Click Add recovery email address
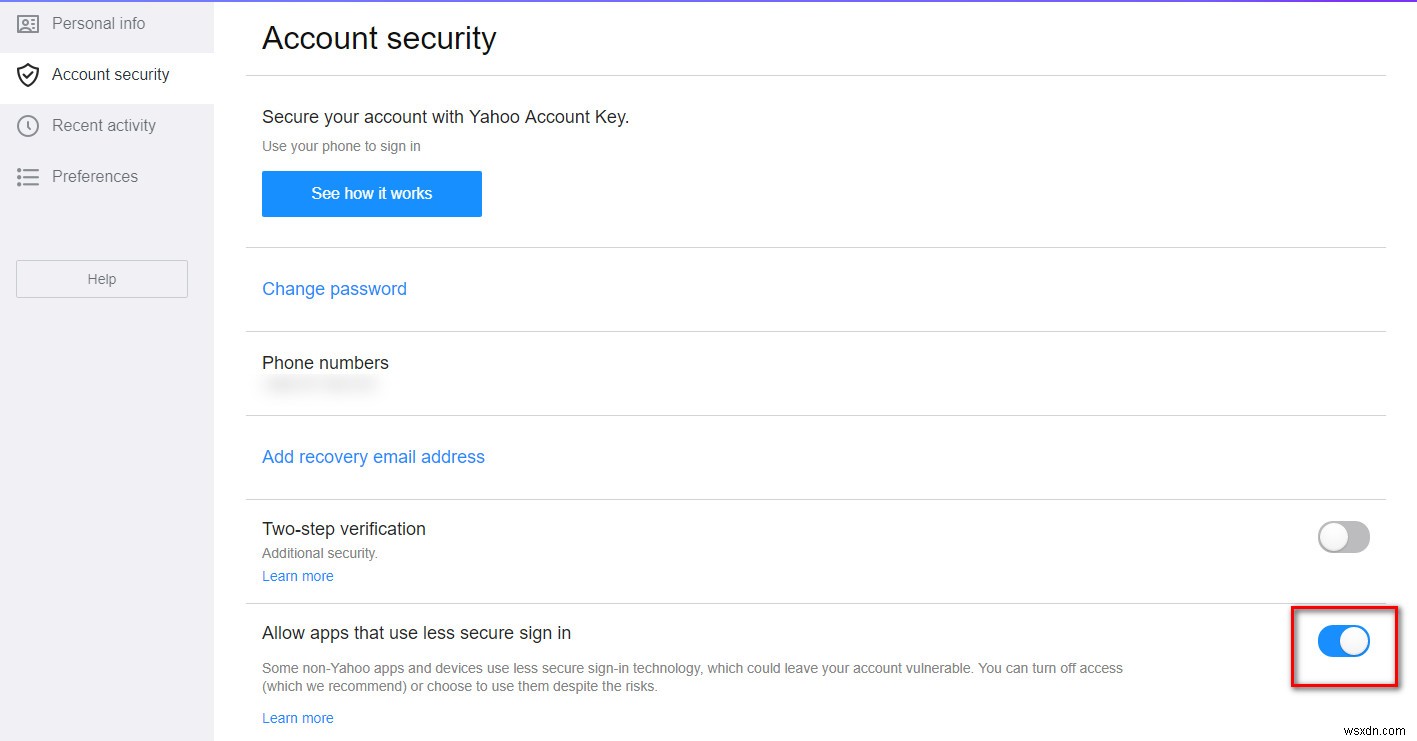1417x741 pixels. pos(373,456)
